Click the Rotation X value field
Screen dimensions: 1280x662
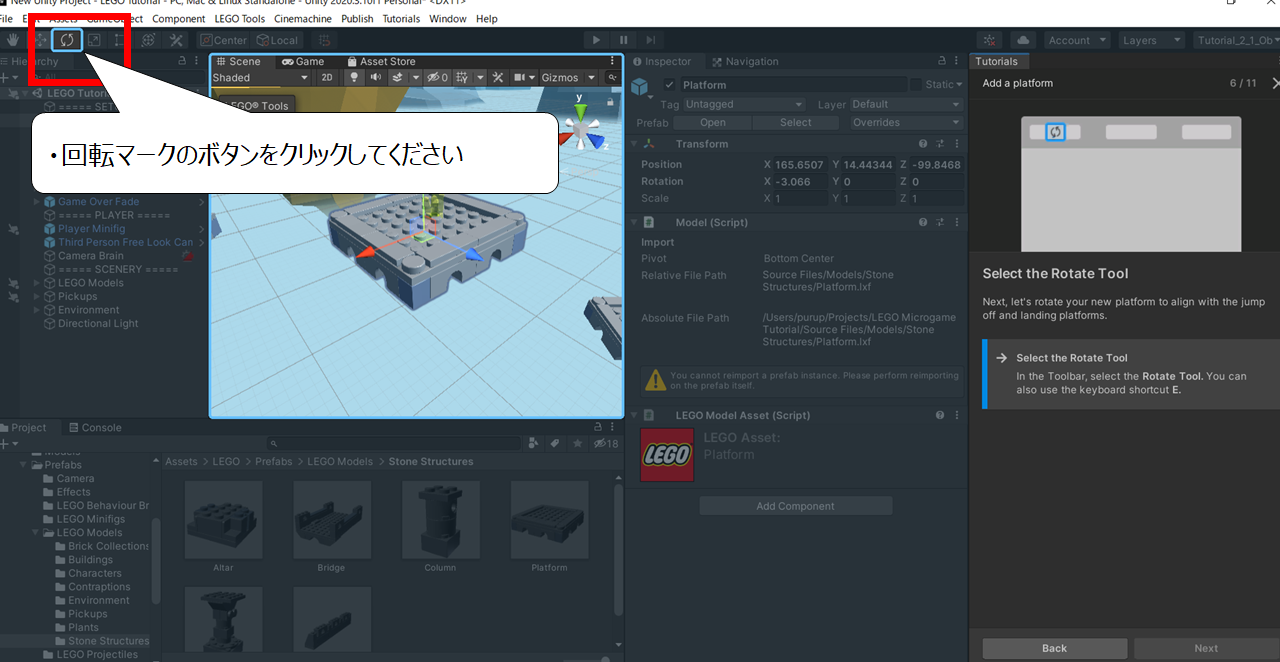tap(802, 182)
